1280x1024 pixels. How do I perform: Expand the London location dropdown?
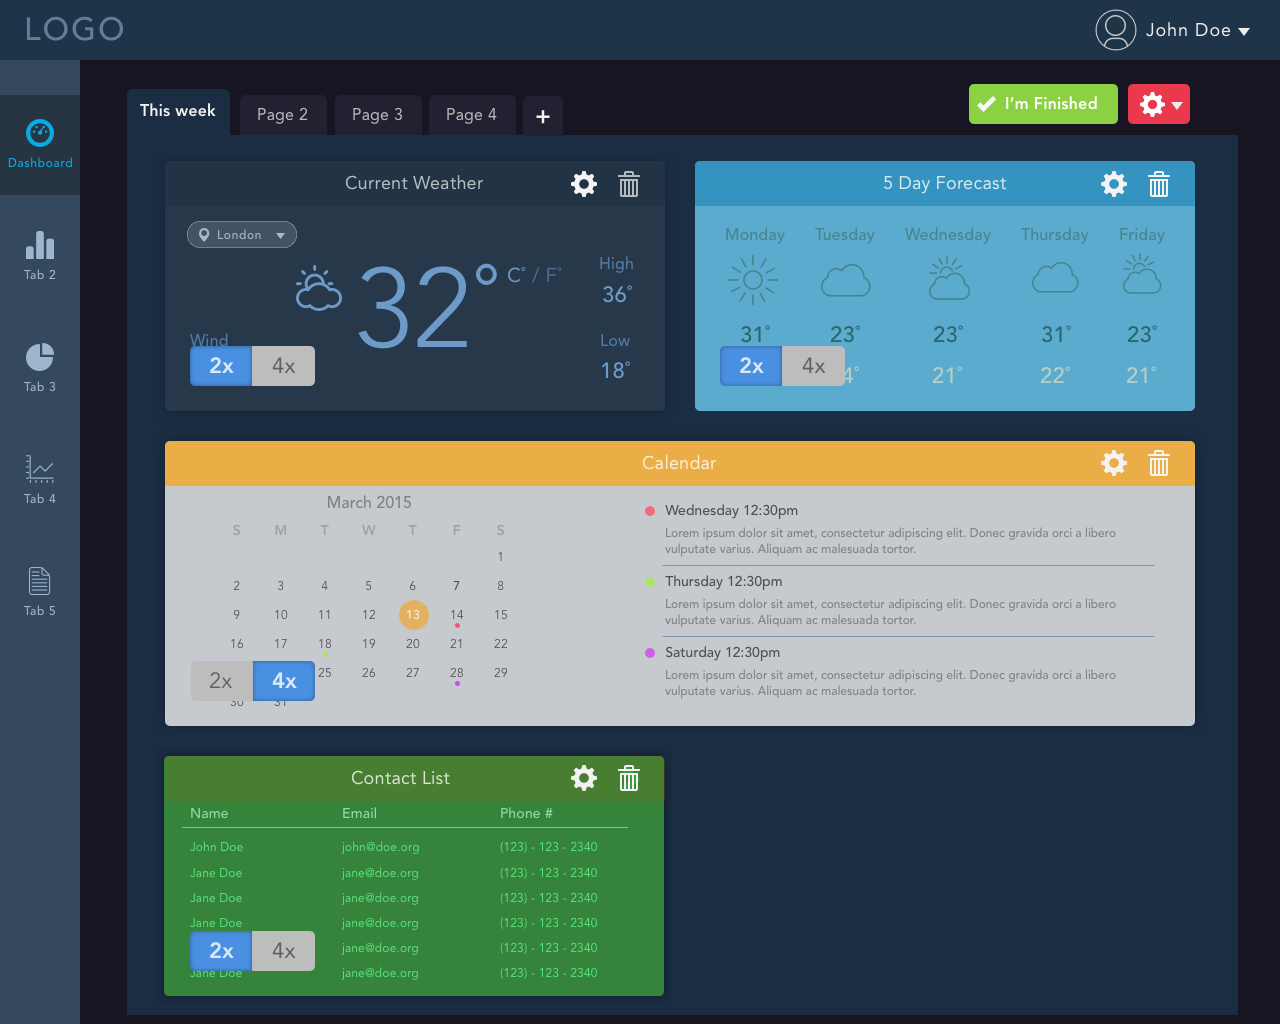[x=242, y=235]
